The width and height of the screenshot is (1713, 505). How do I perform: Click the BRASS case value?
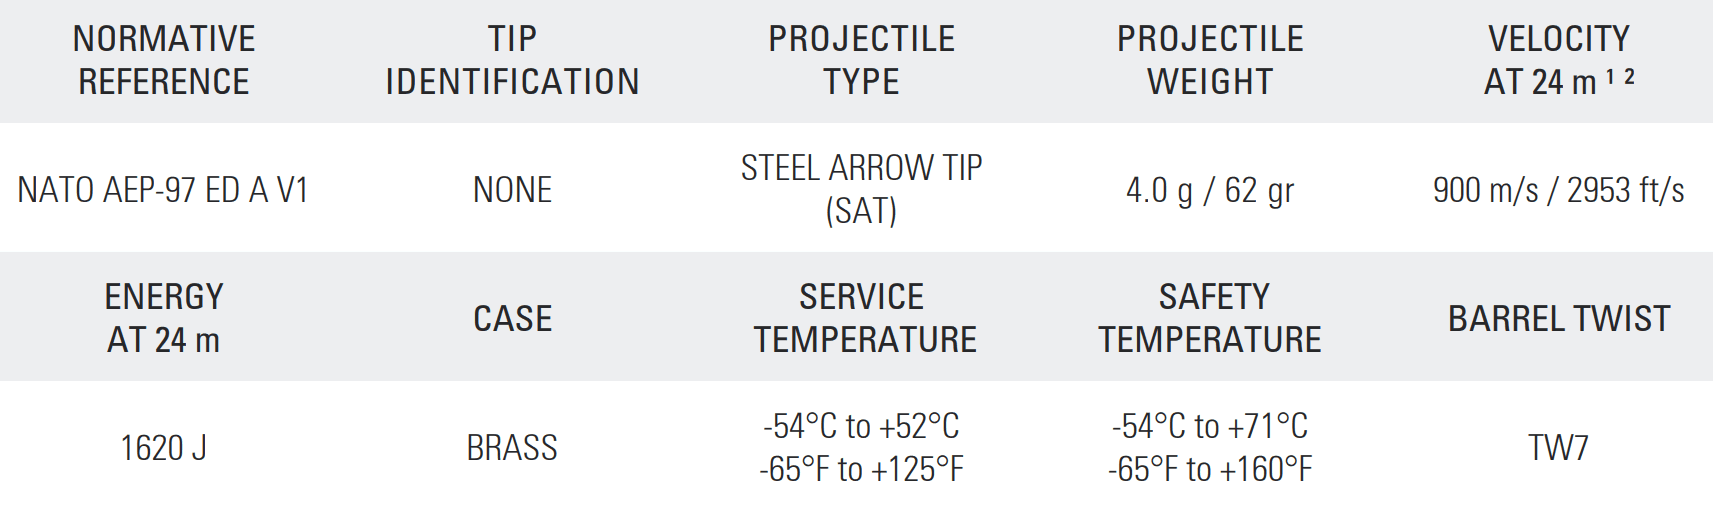[x=512, y=447]
